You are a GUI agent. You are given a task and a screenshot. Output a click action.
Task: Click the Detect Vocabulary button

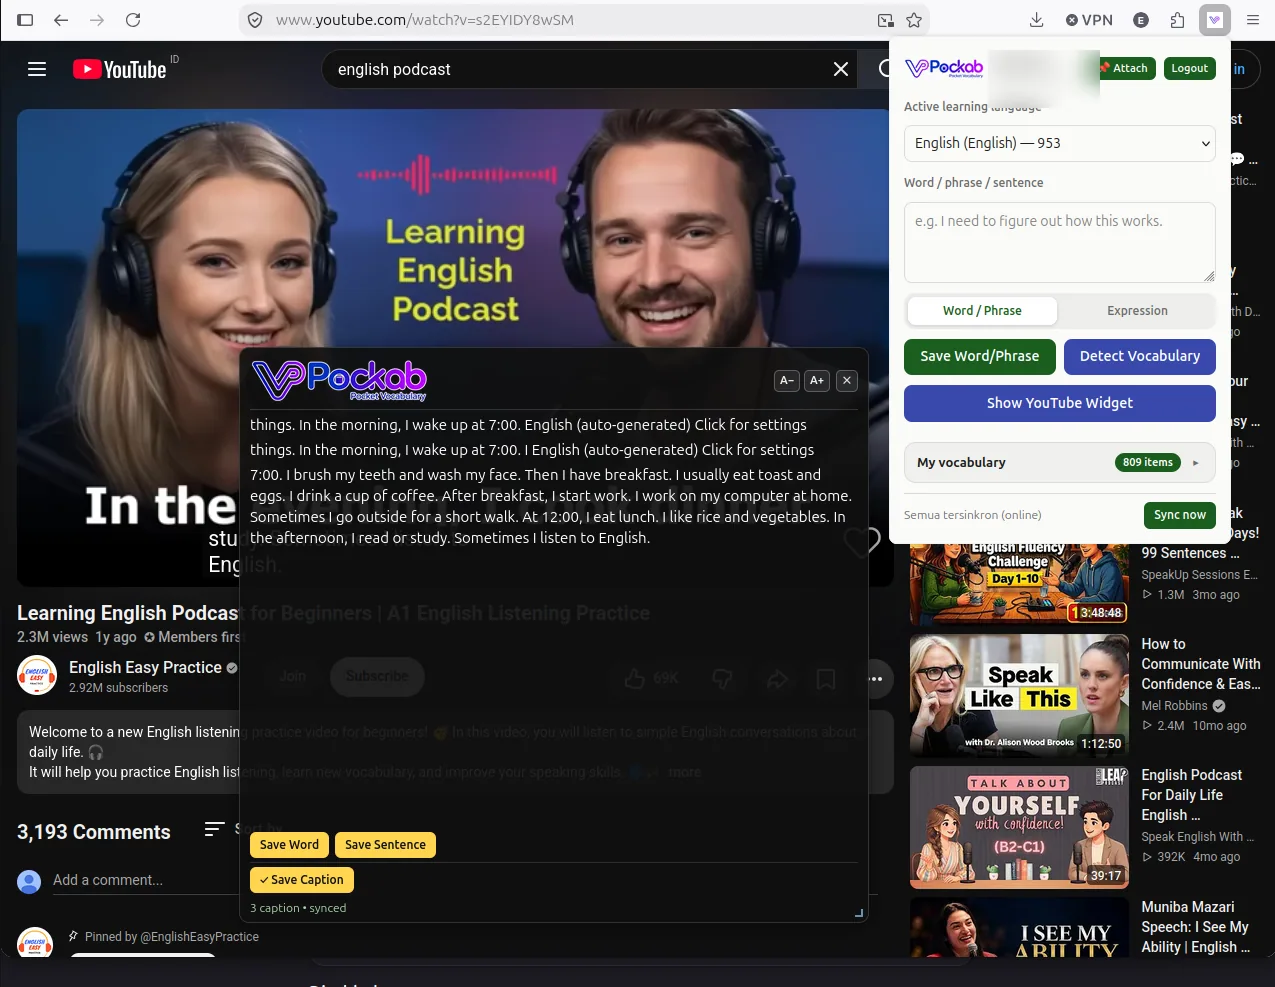1140,356
